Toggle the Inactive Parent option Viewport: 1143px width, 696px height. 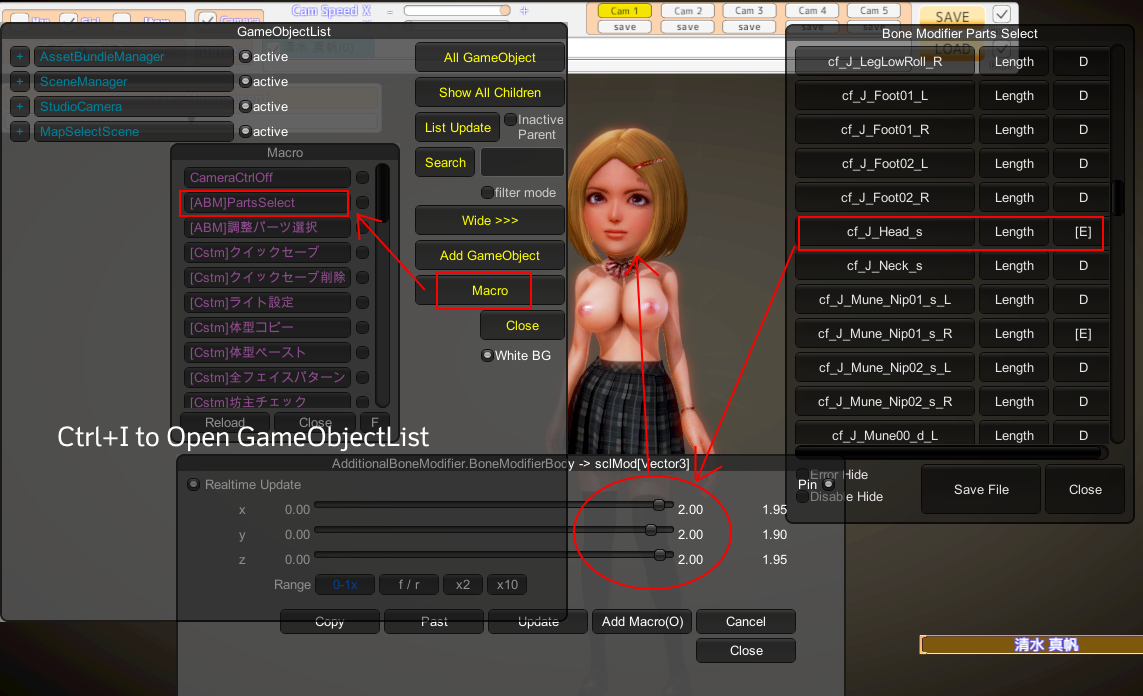(510, 120)
